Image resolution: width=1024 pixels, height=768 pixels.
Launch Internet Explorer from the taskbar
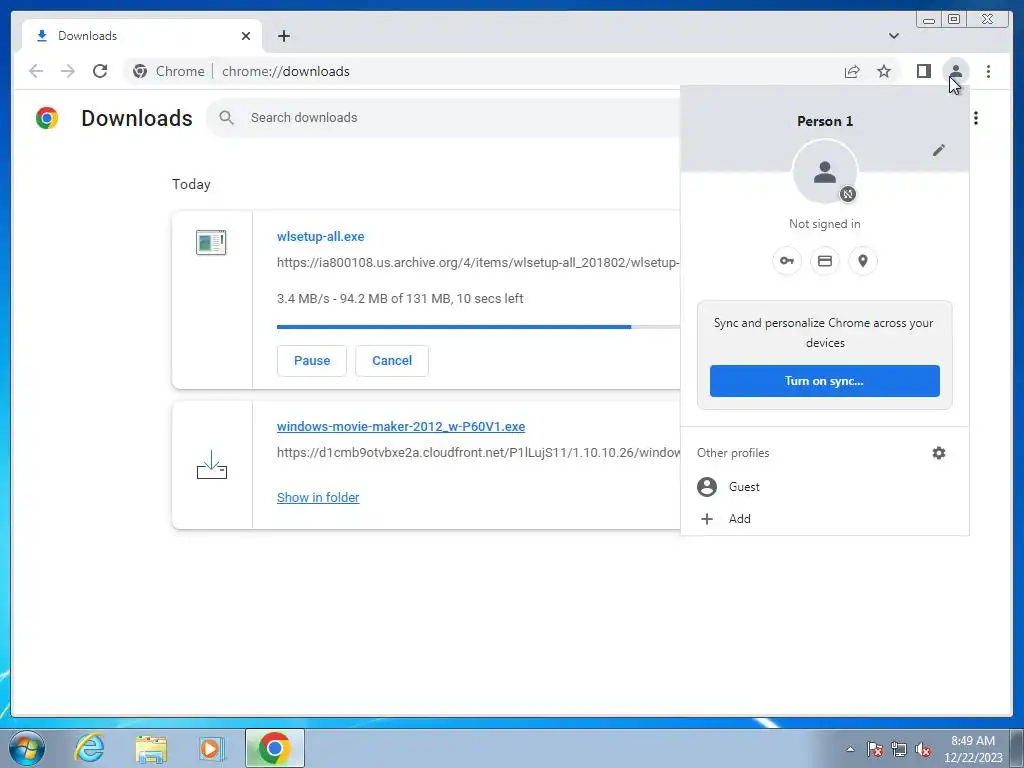coord(89,748)
